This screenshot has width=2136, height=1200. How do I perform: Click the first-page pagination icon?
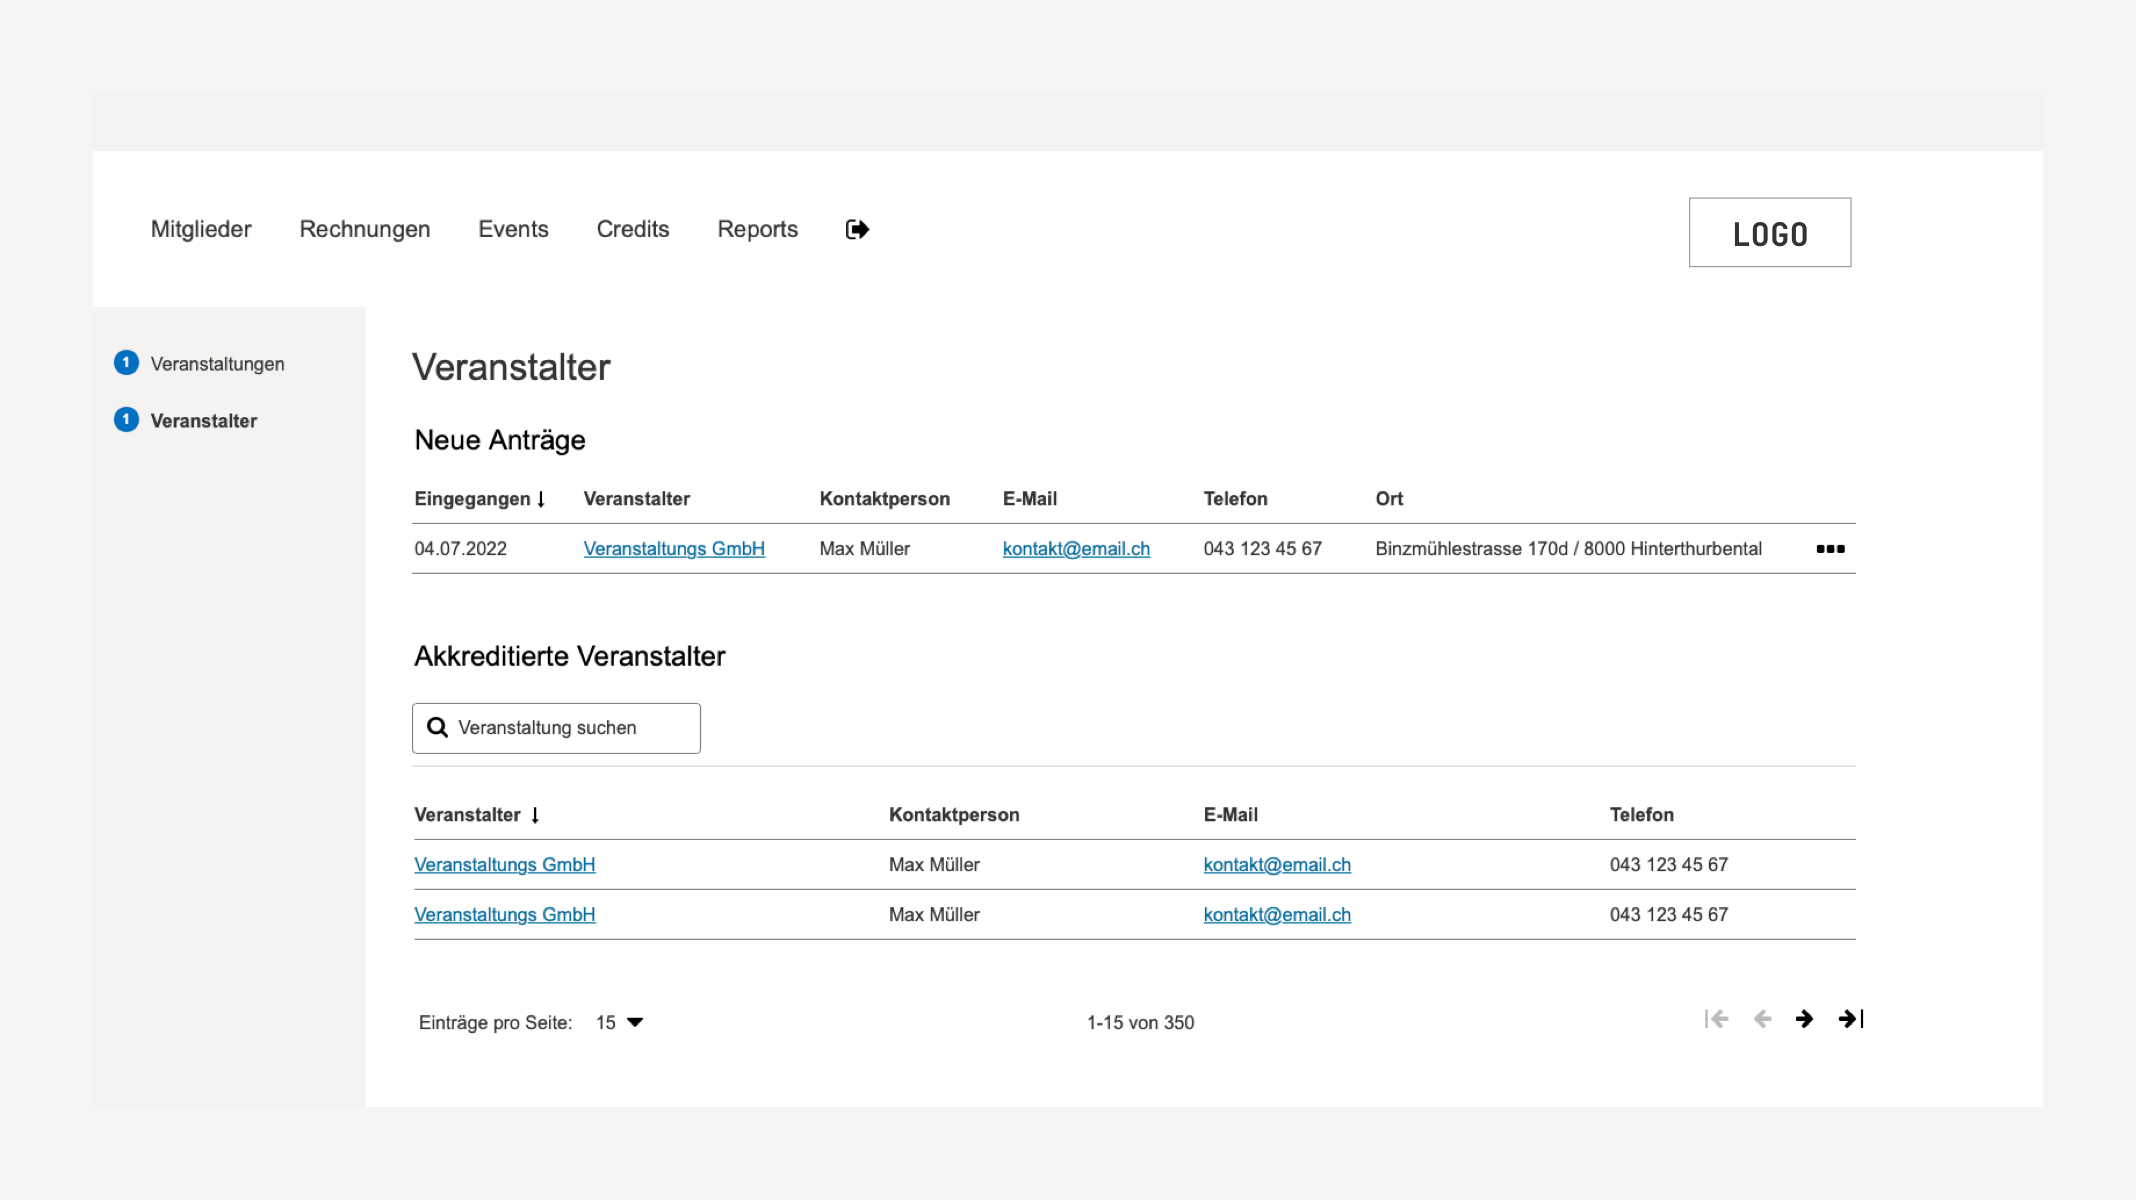tap(1716, 1020)
